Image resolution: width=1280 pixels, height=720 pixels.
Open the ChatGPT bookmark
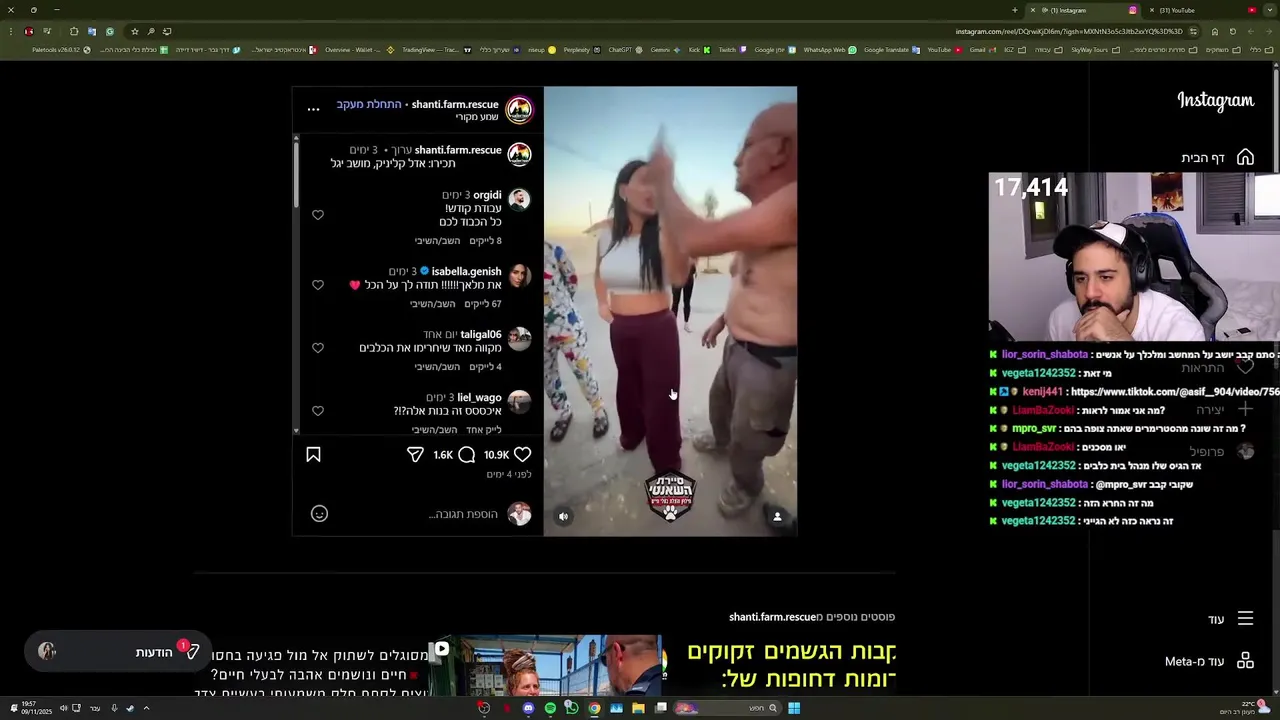625,49
